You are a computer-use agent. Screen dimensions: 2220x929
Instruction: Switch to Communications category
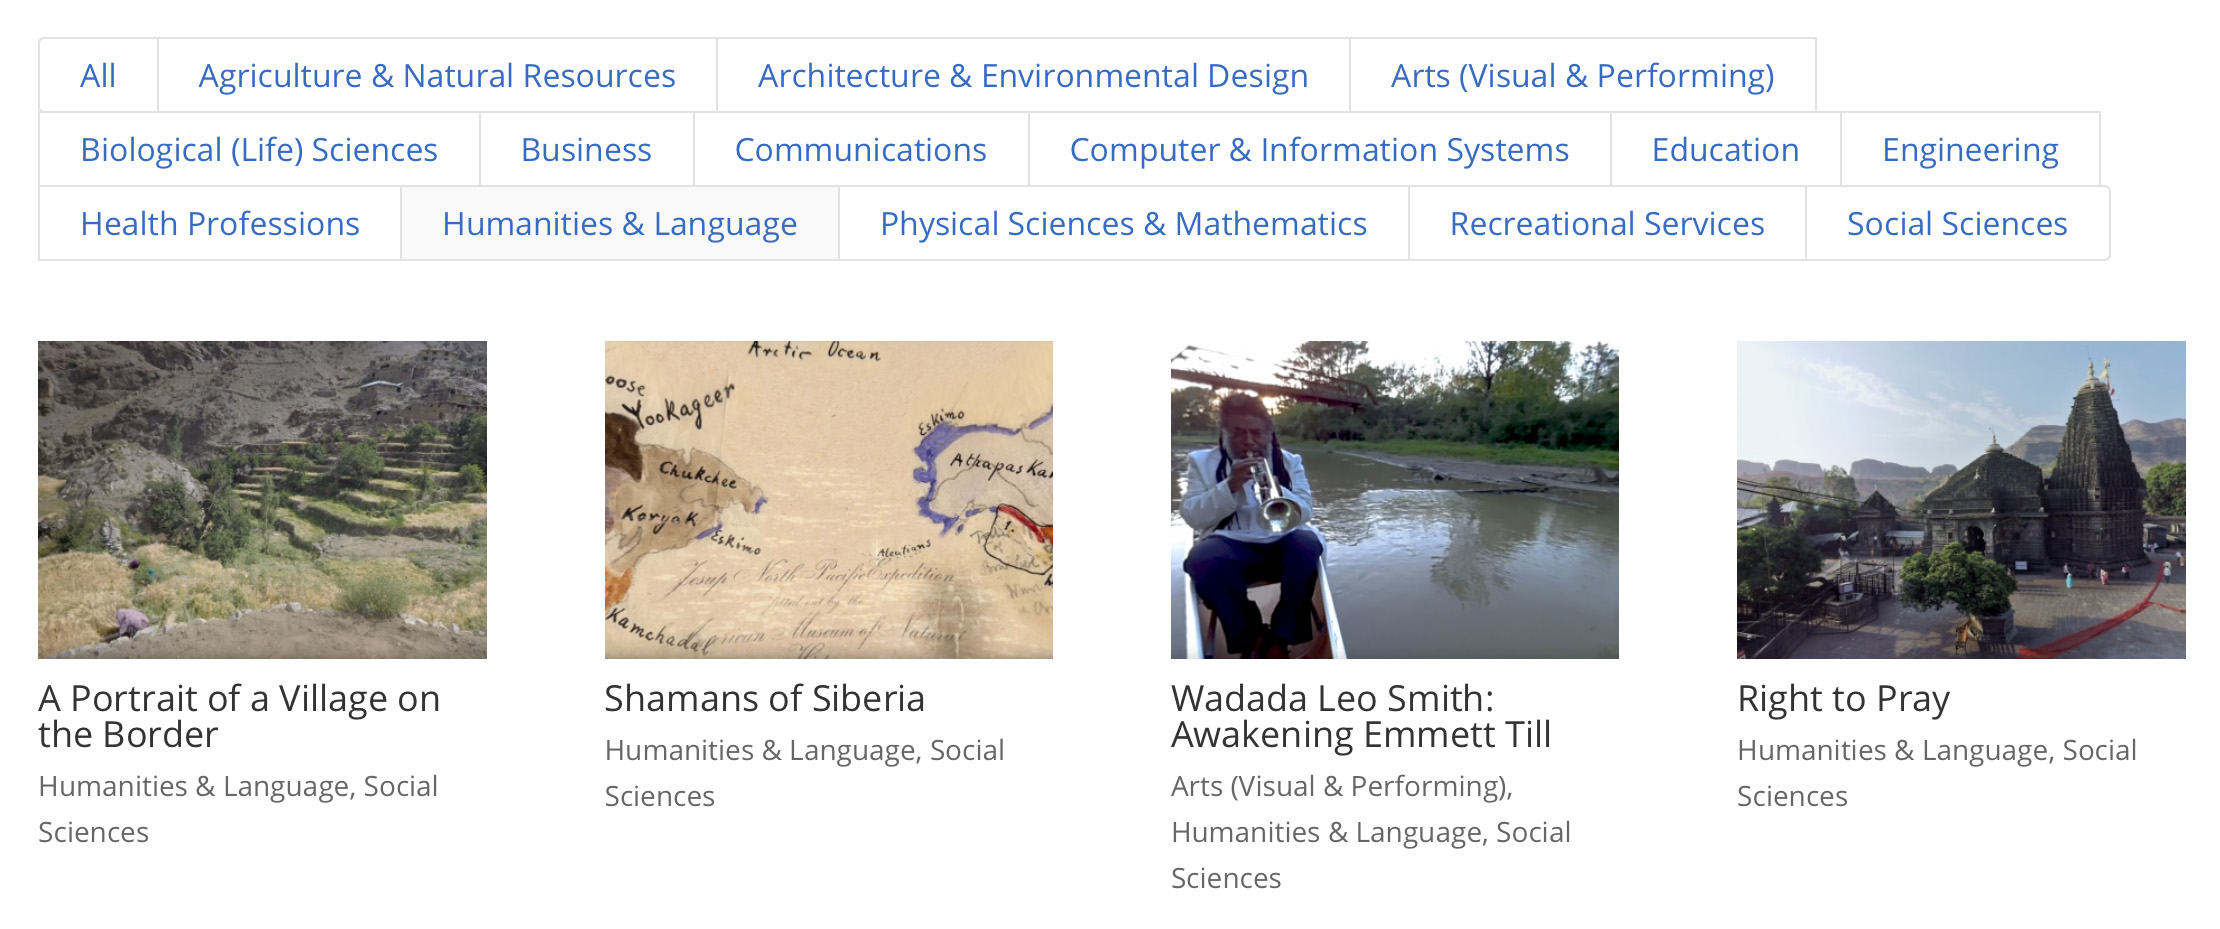pos(861,149)
